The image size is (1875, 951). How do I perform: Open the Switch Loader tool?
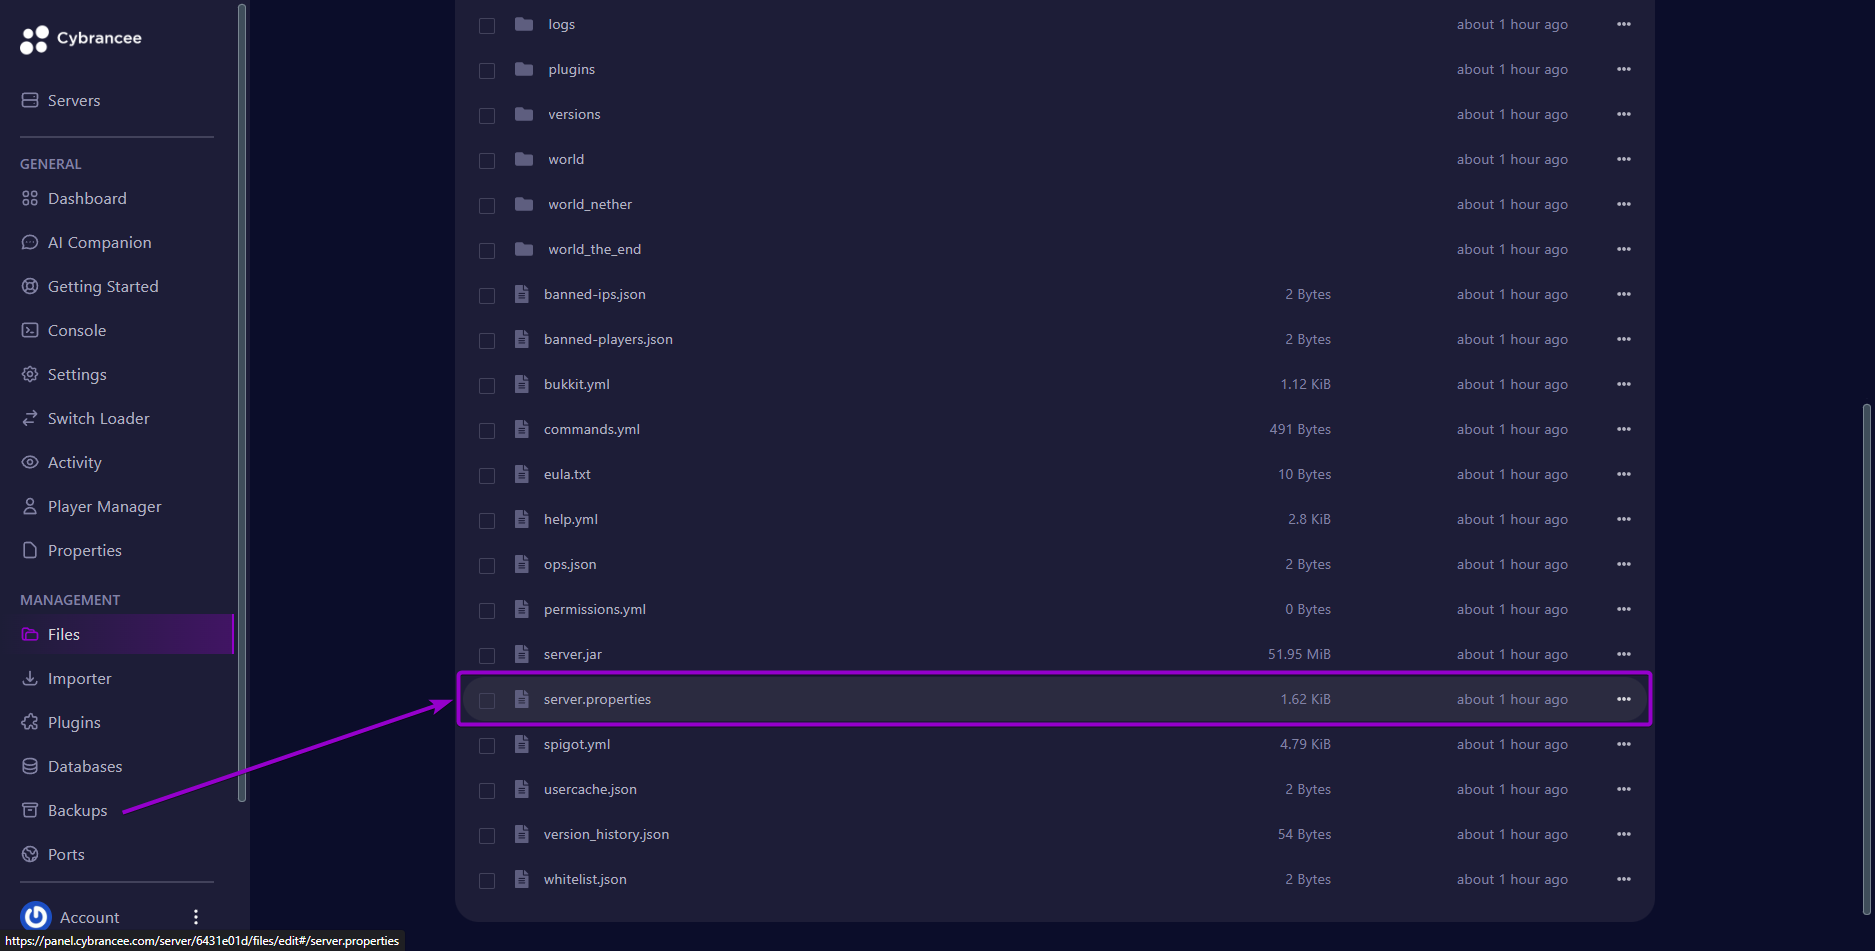coord(31,418)
